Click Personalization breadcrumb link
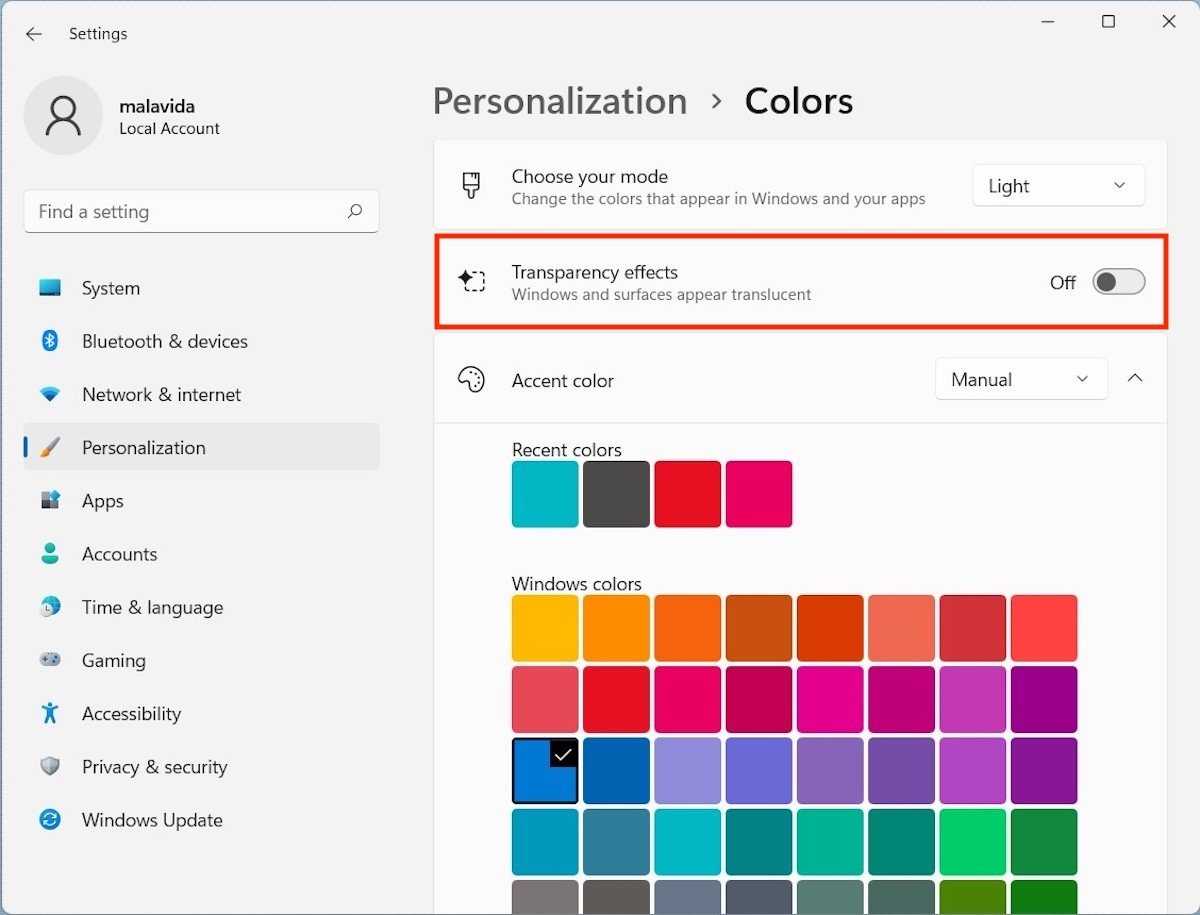The width and height of the screenshot is (1200, 915). (x=560, y=101)
